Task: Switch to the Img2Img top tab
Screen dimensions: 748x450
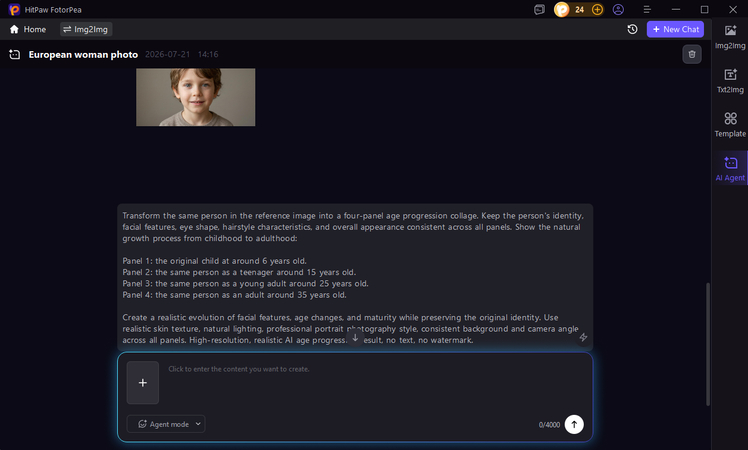Action: tap(86, 29)
